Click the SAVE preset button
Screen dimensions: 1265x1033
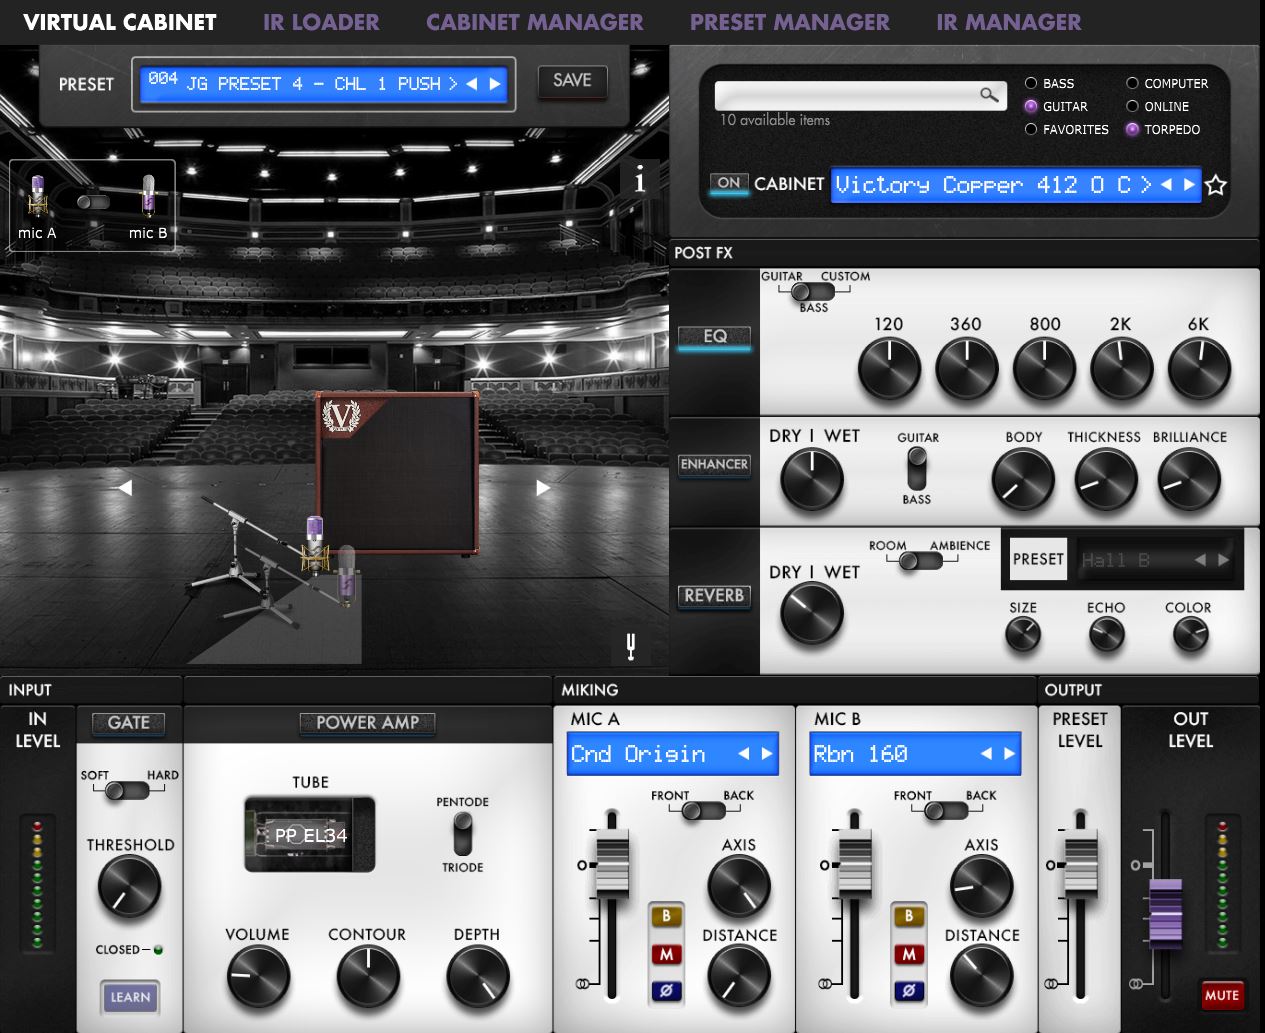pos(572,81)
